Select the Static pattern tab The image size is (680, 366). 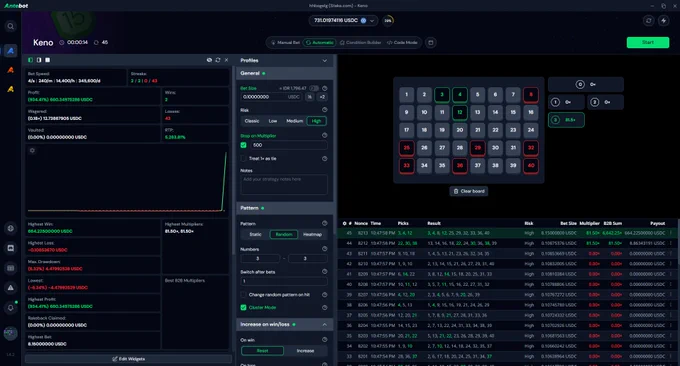point(255,234)
